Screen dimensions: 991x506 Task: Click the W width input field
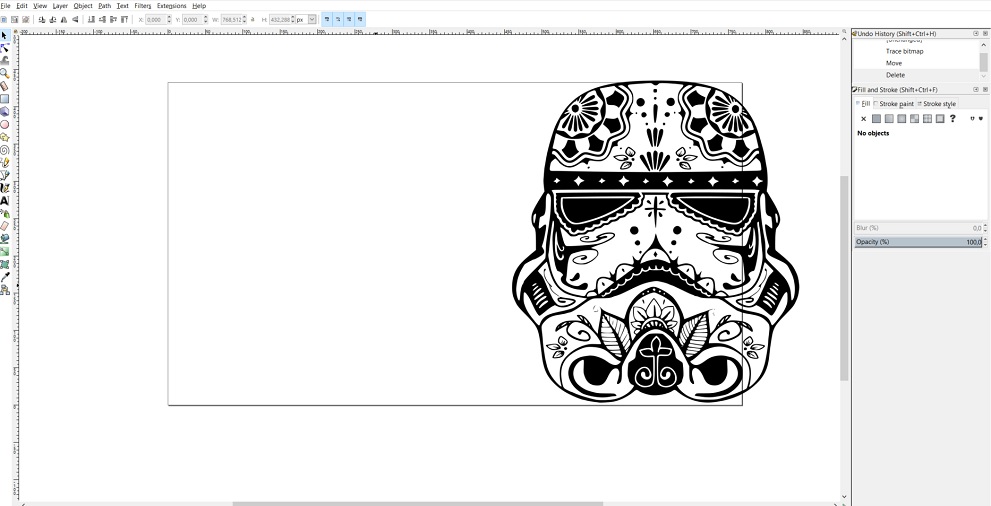click(233, 20)
